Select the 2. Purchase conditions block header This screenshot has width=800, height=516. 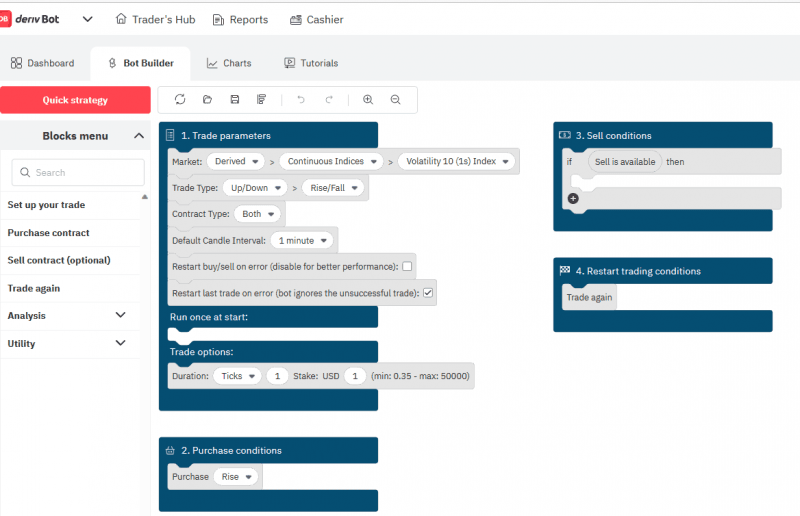click(x=268, y=450)
